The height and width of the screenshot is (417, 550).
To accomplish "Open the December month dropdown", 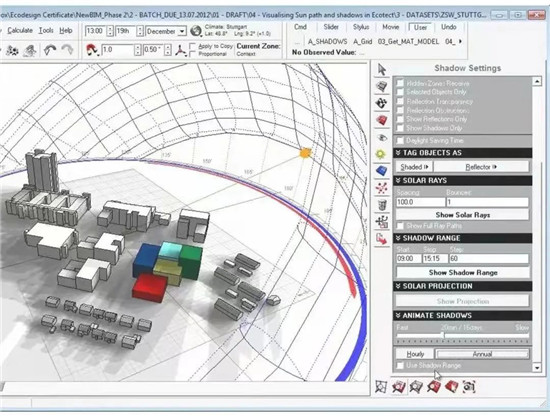I will [x=166, y=31].
